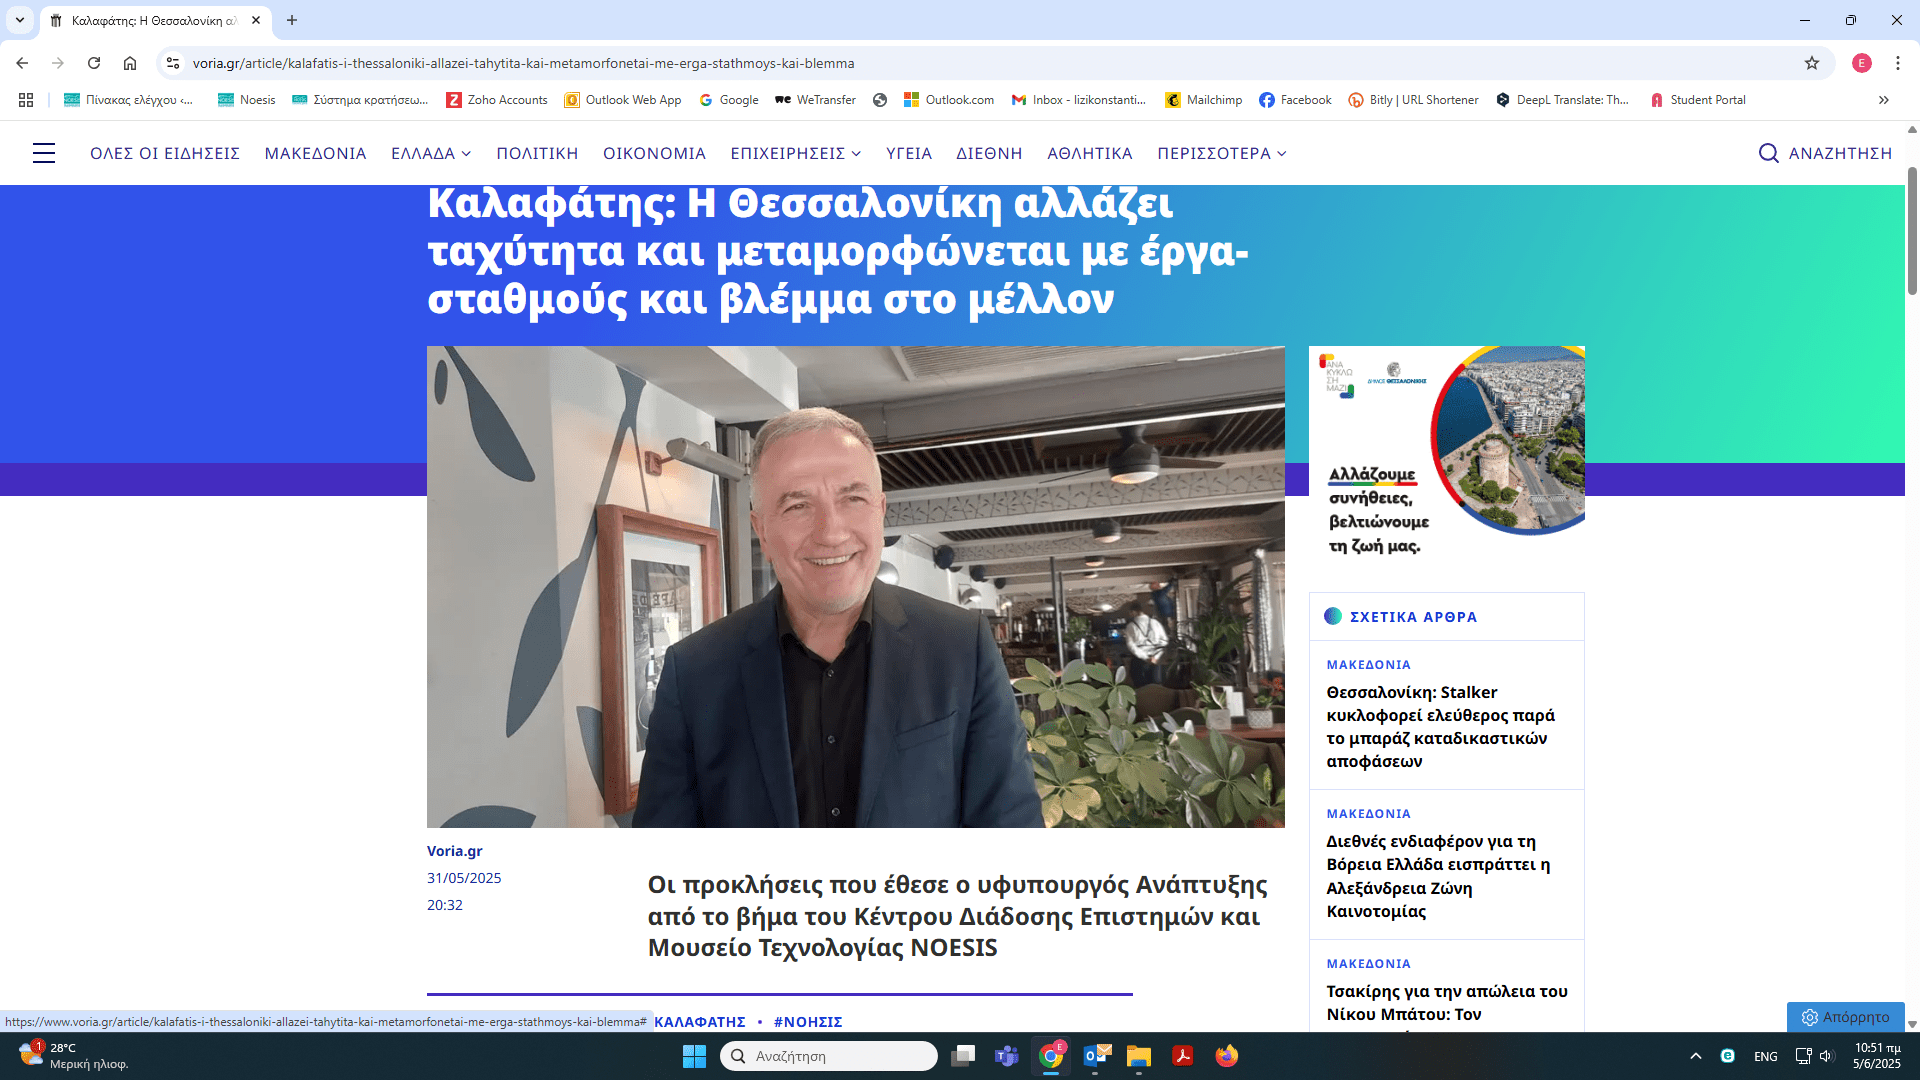This screenshot has height=1080, width=1920.
Task: Open the hamburger menu icon
Action: pos(44,153)
